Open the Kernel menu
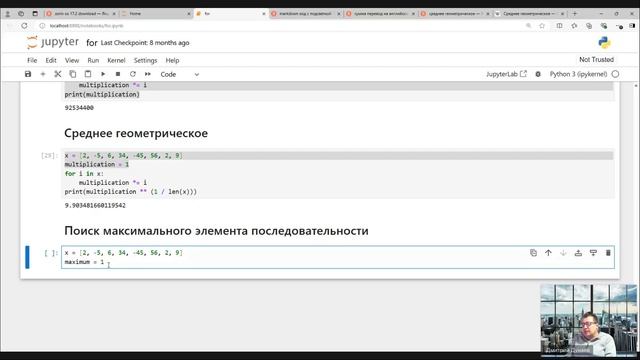Viewport: 640px width, 360px height. tap(116, 60)
